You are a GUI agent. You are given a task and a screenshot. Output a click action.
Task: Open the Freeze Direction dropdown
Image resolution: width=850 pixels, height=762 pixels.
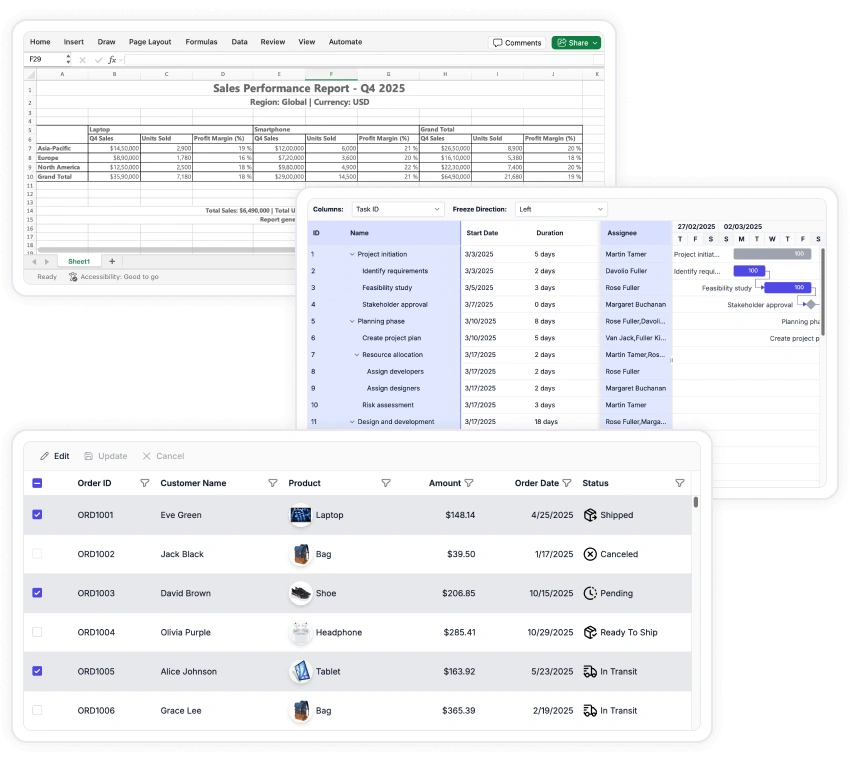(x=560, y=209)
